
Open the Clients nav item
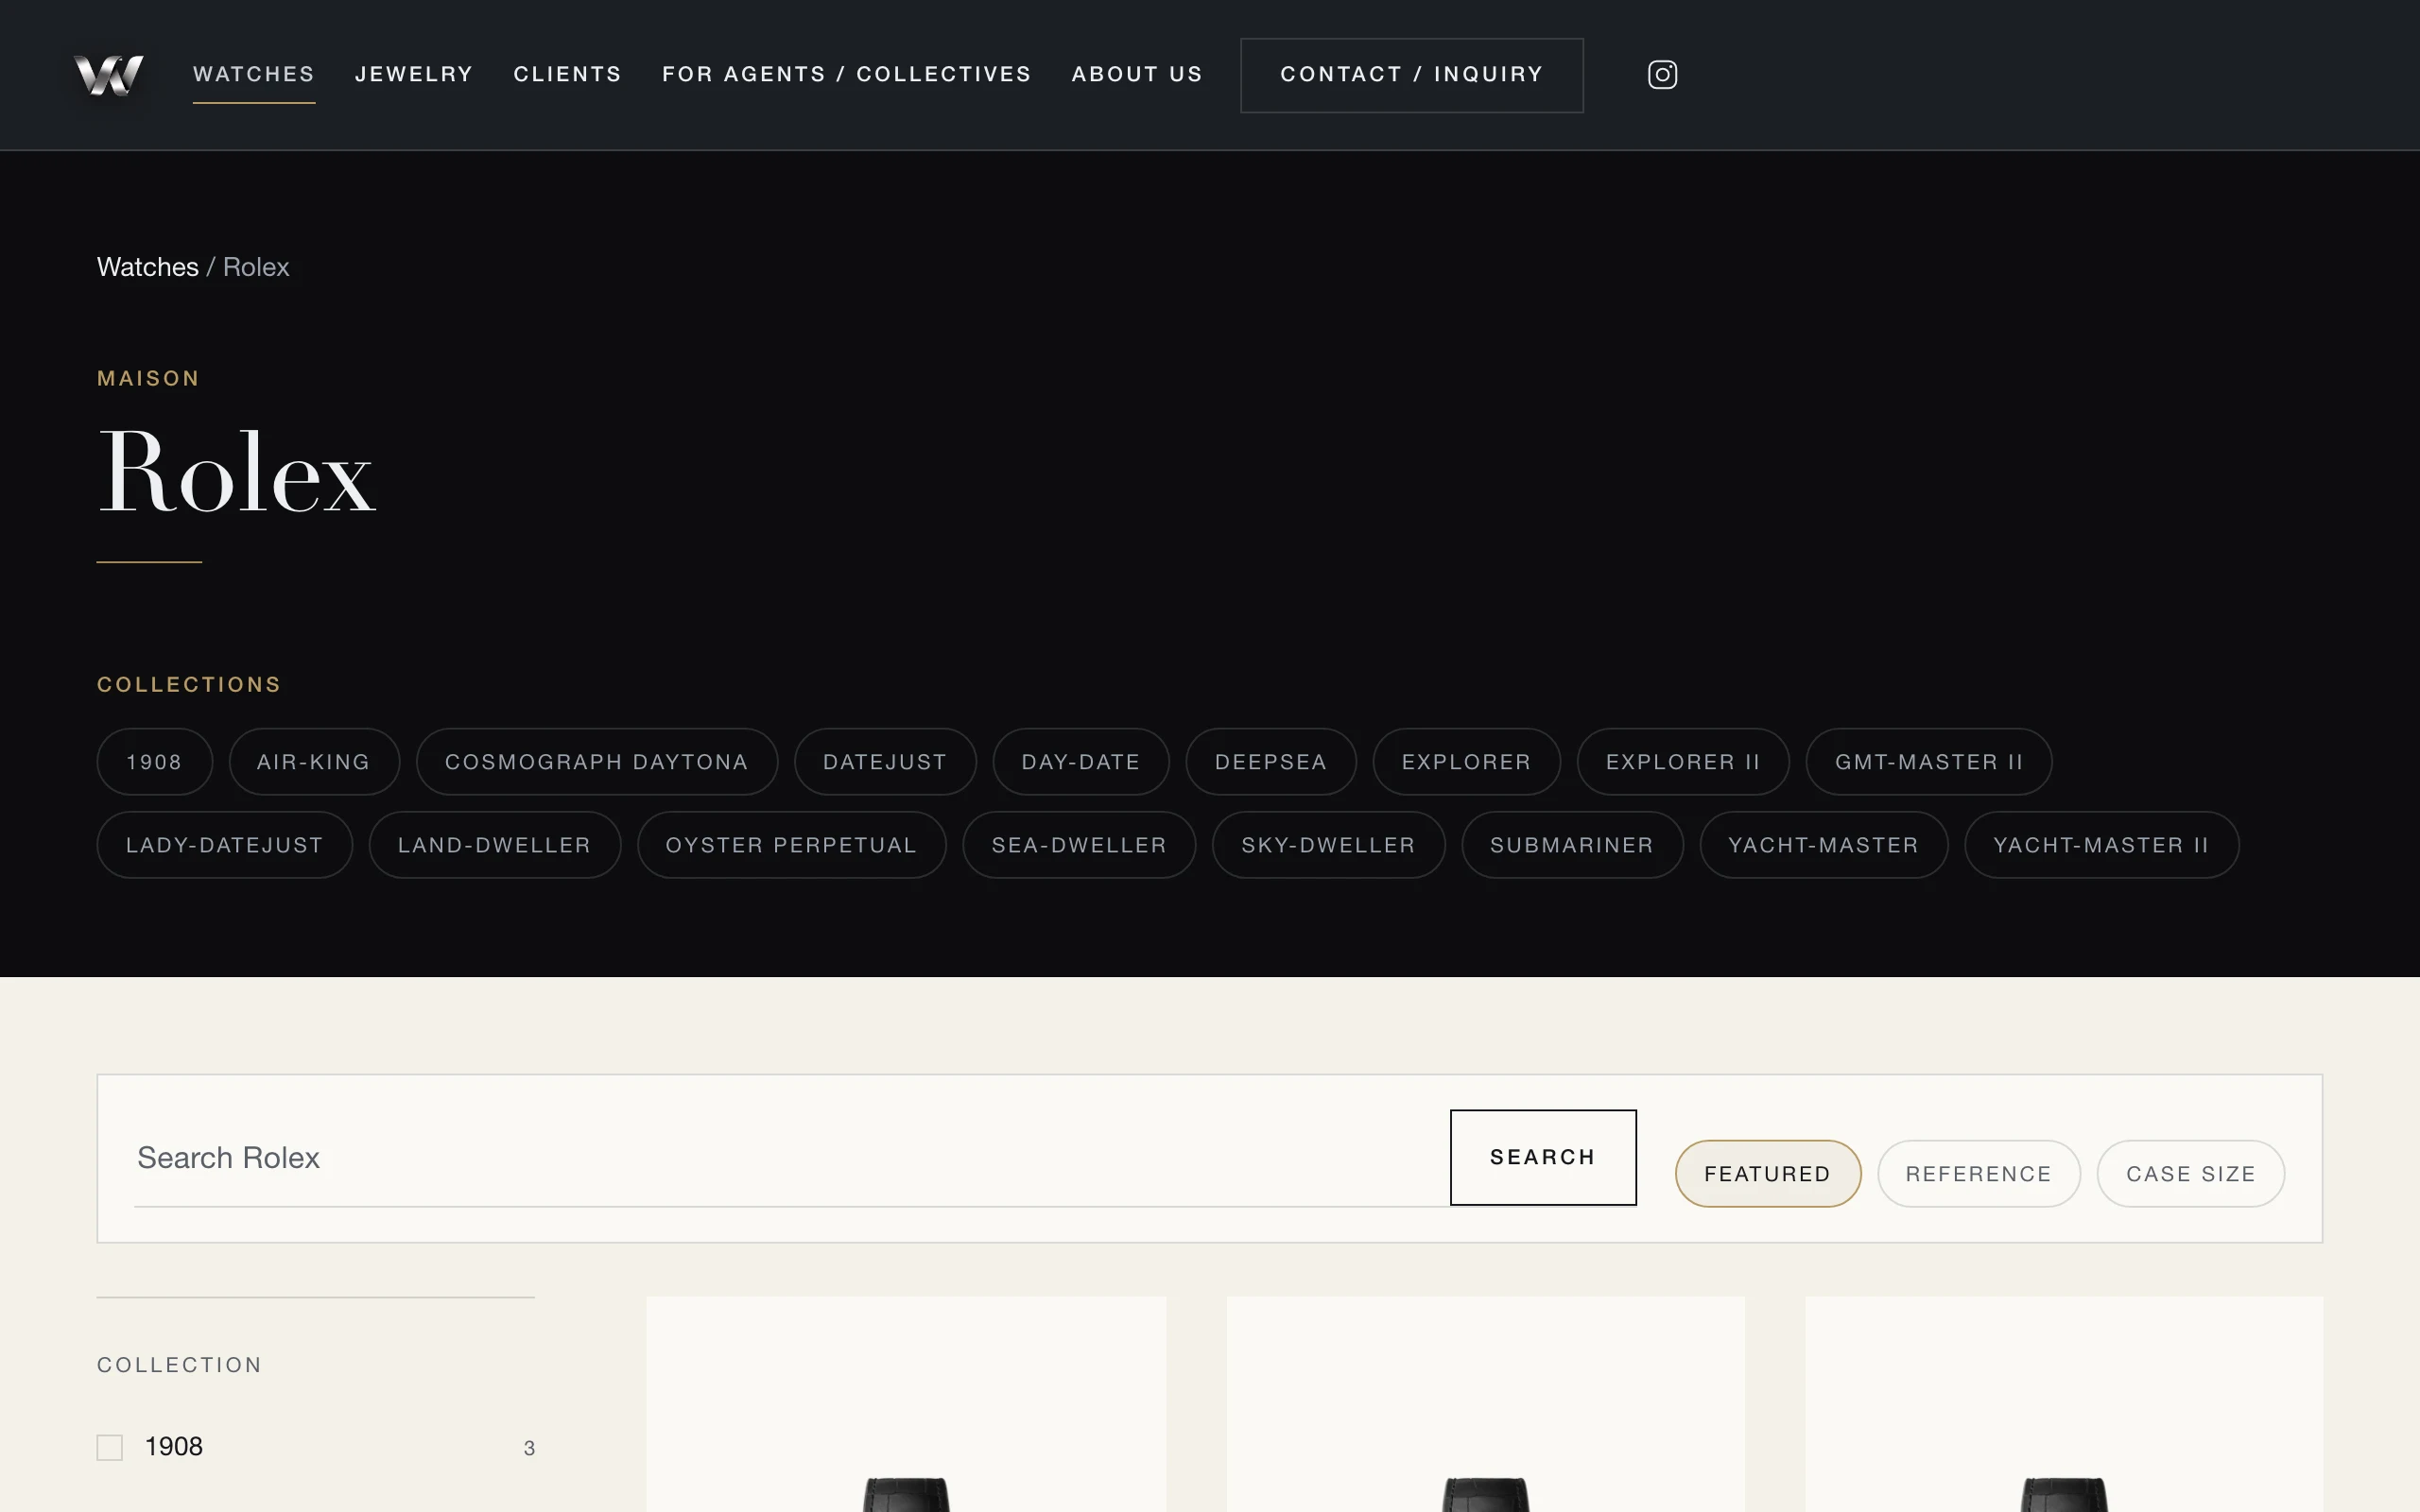568,75
